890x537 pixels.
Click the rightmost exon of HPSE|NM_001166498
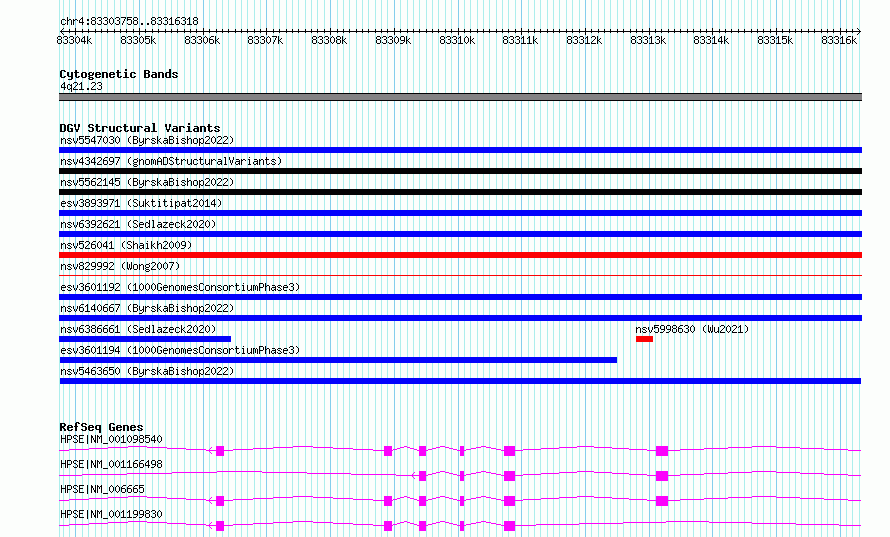click(x=662, y=476)
